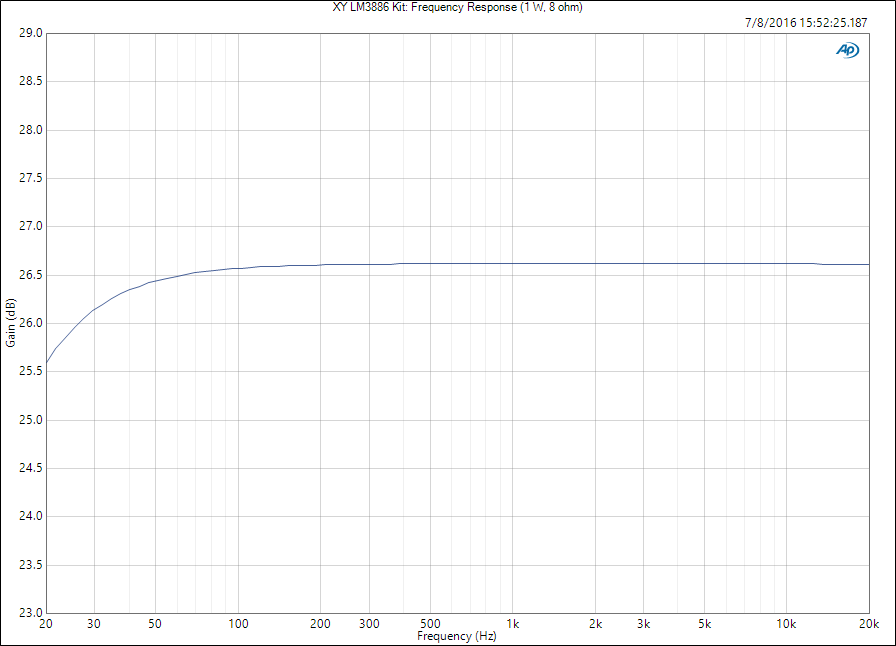This screenshot has width=896, height=646.
Task: Click the 25.5 gain axis value
Action: click(31, 371)
